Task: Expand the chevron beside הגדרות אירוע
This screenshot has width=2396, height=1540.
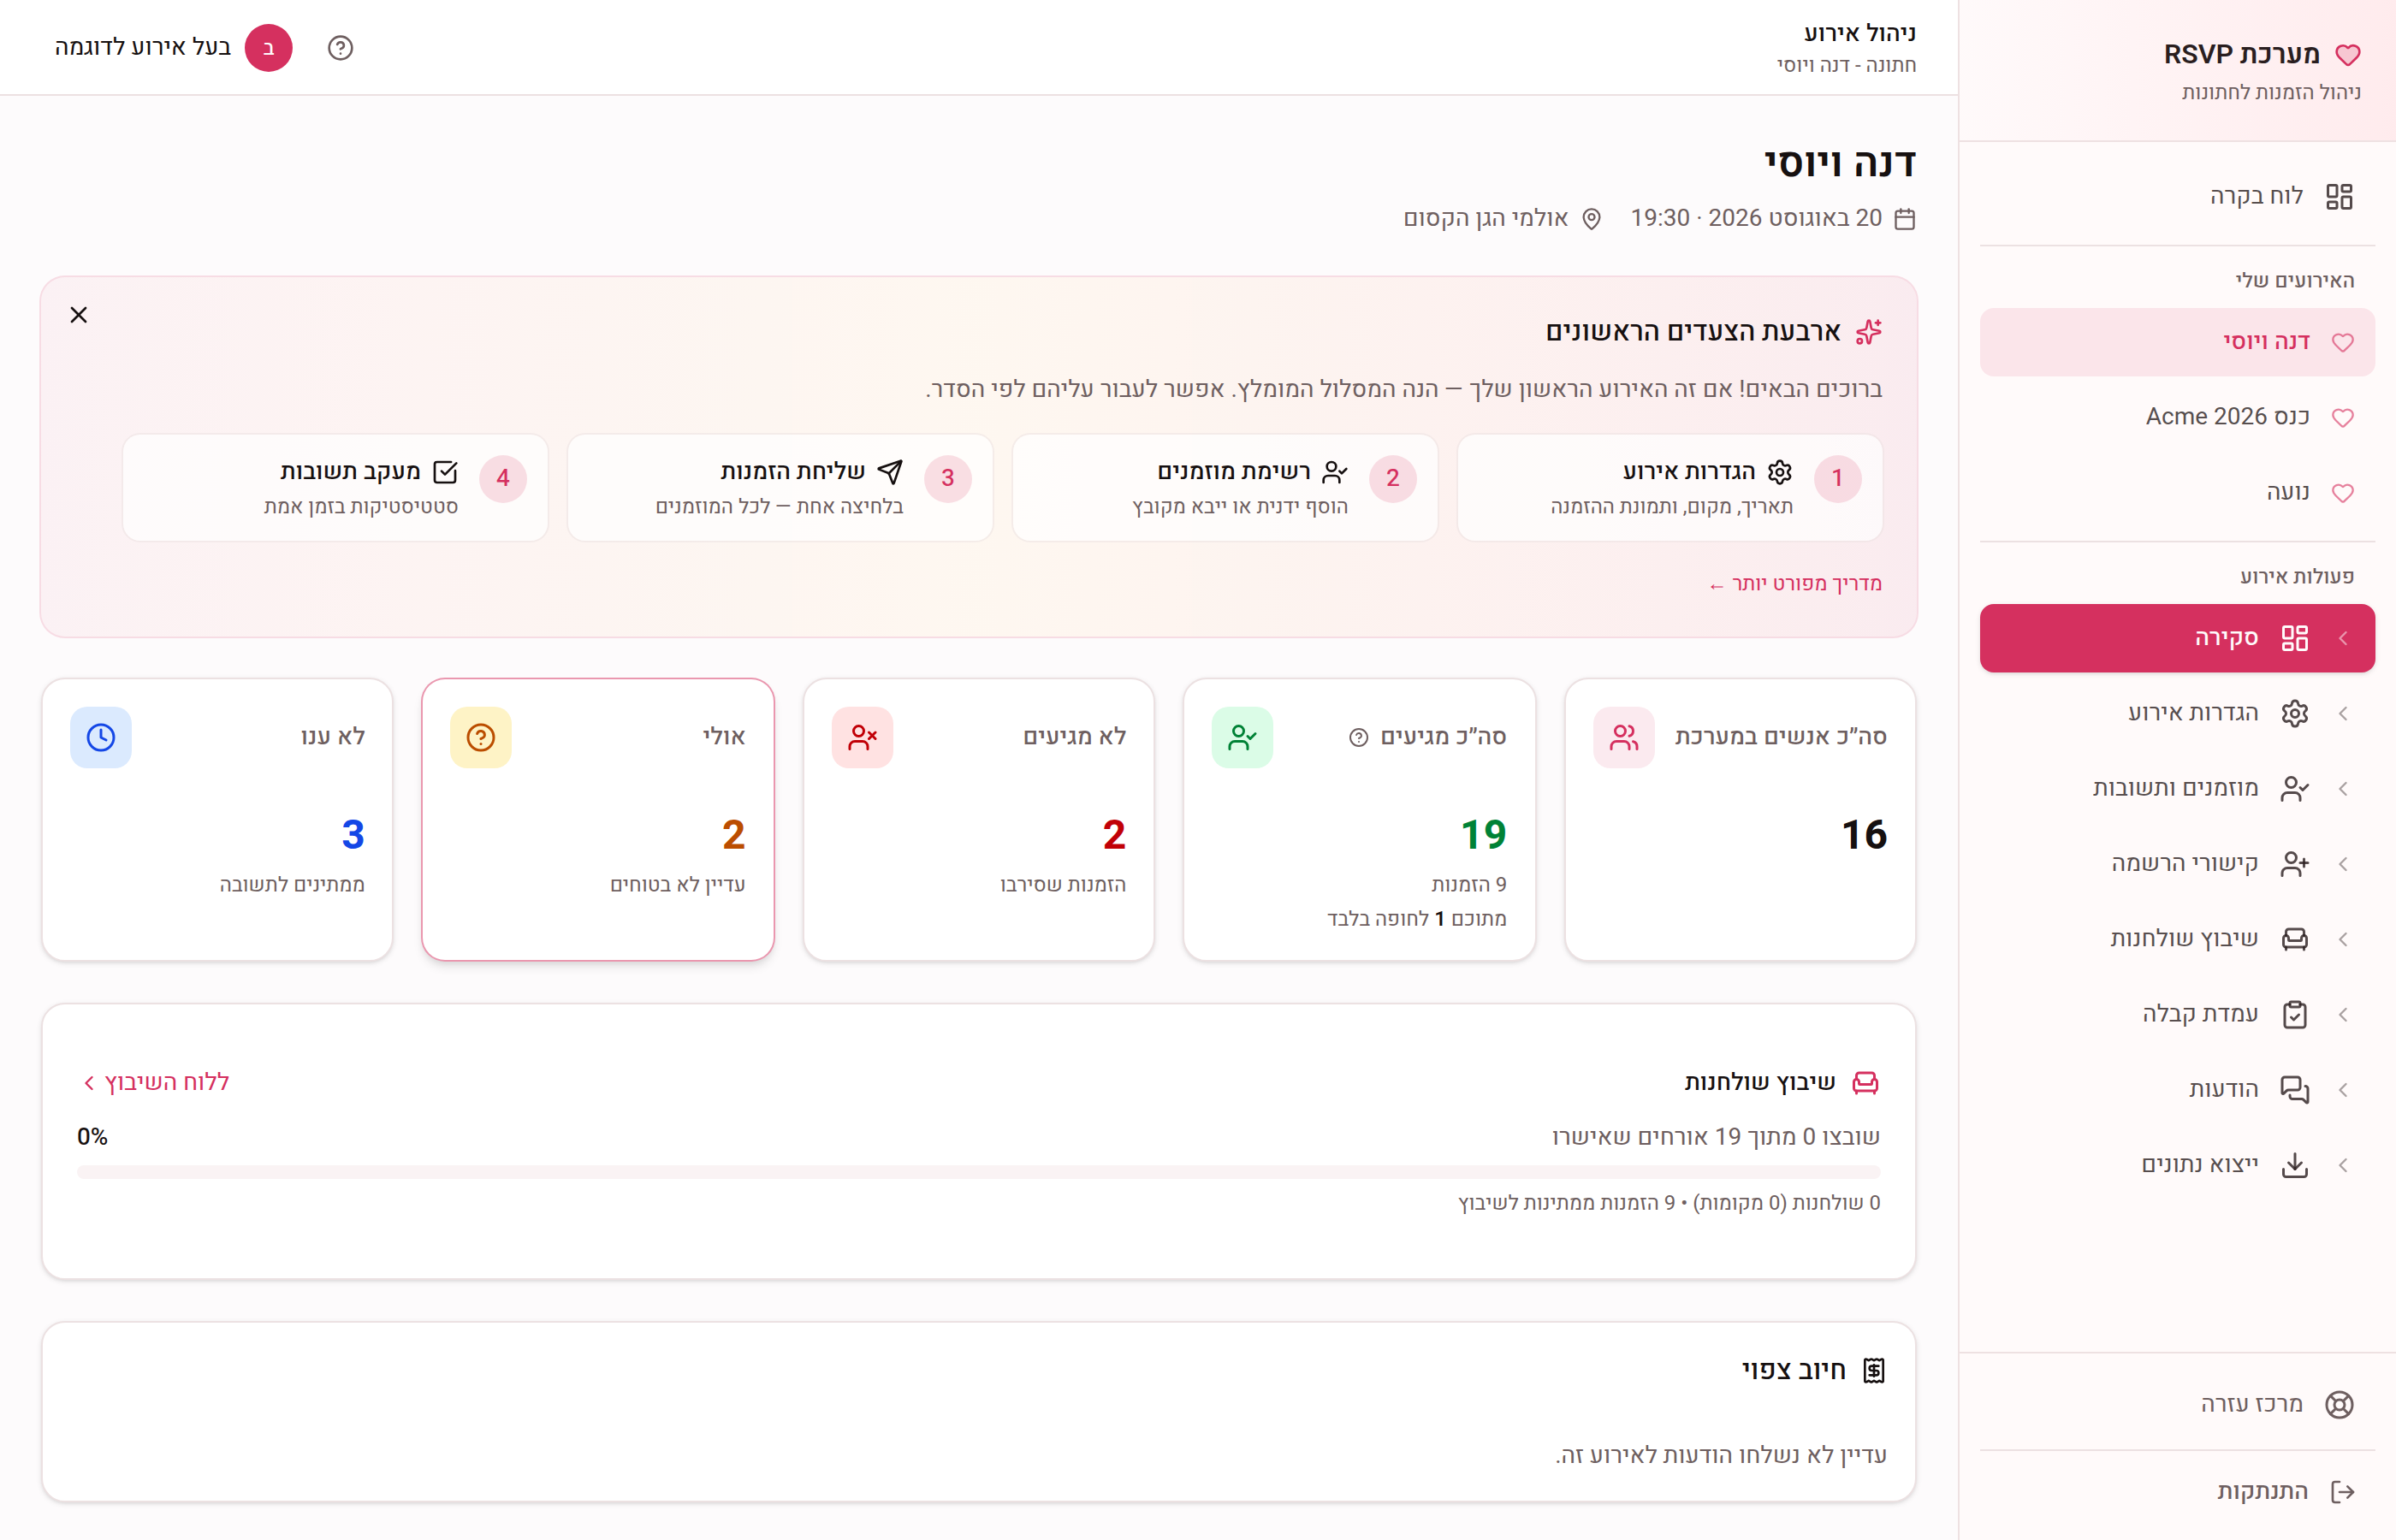Action: click(2343, 713)
